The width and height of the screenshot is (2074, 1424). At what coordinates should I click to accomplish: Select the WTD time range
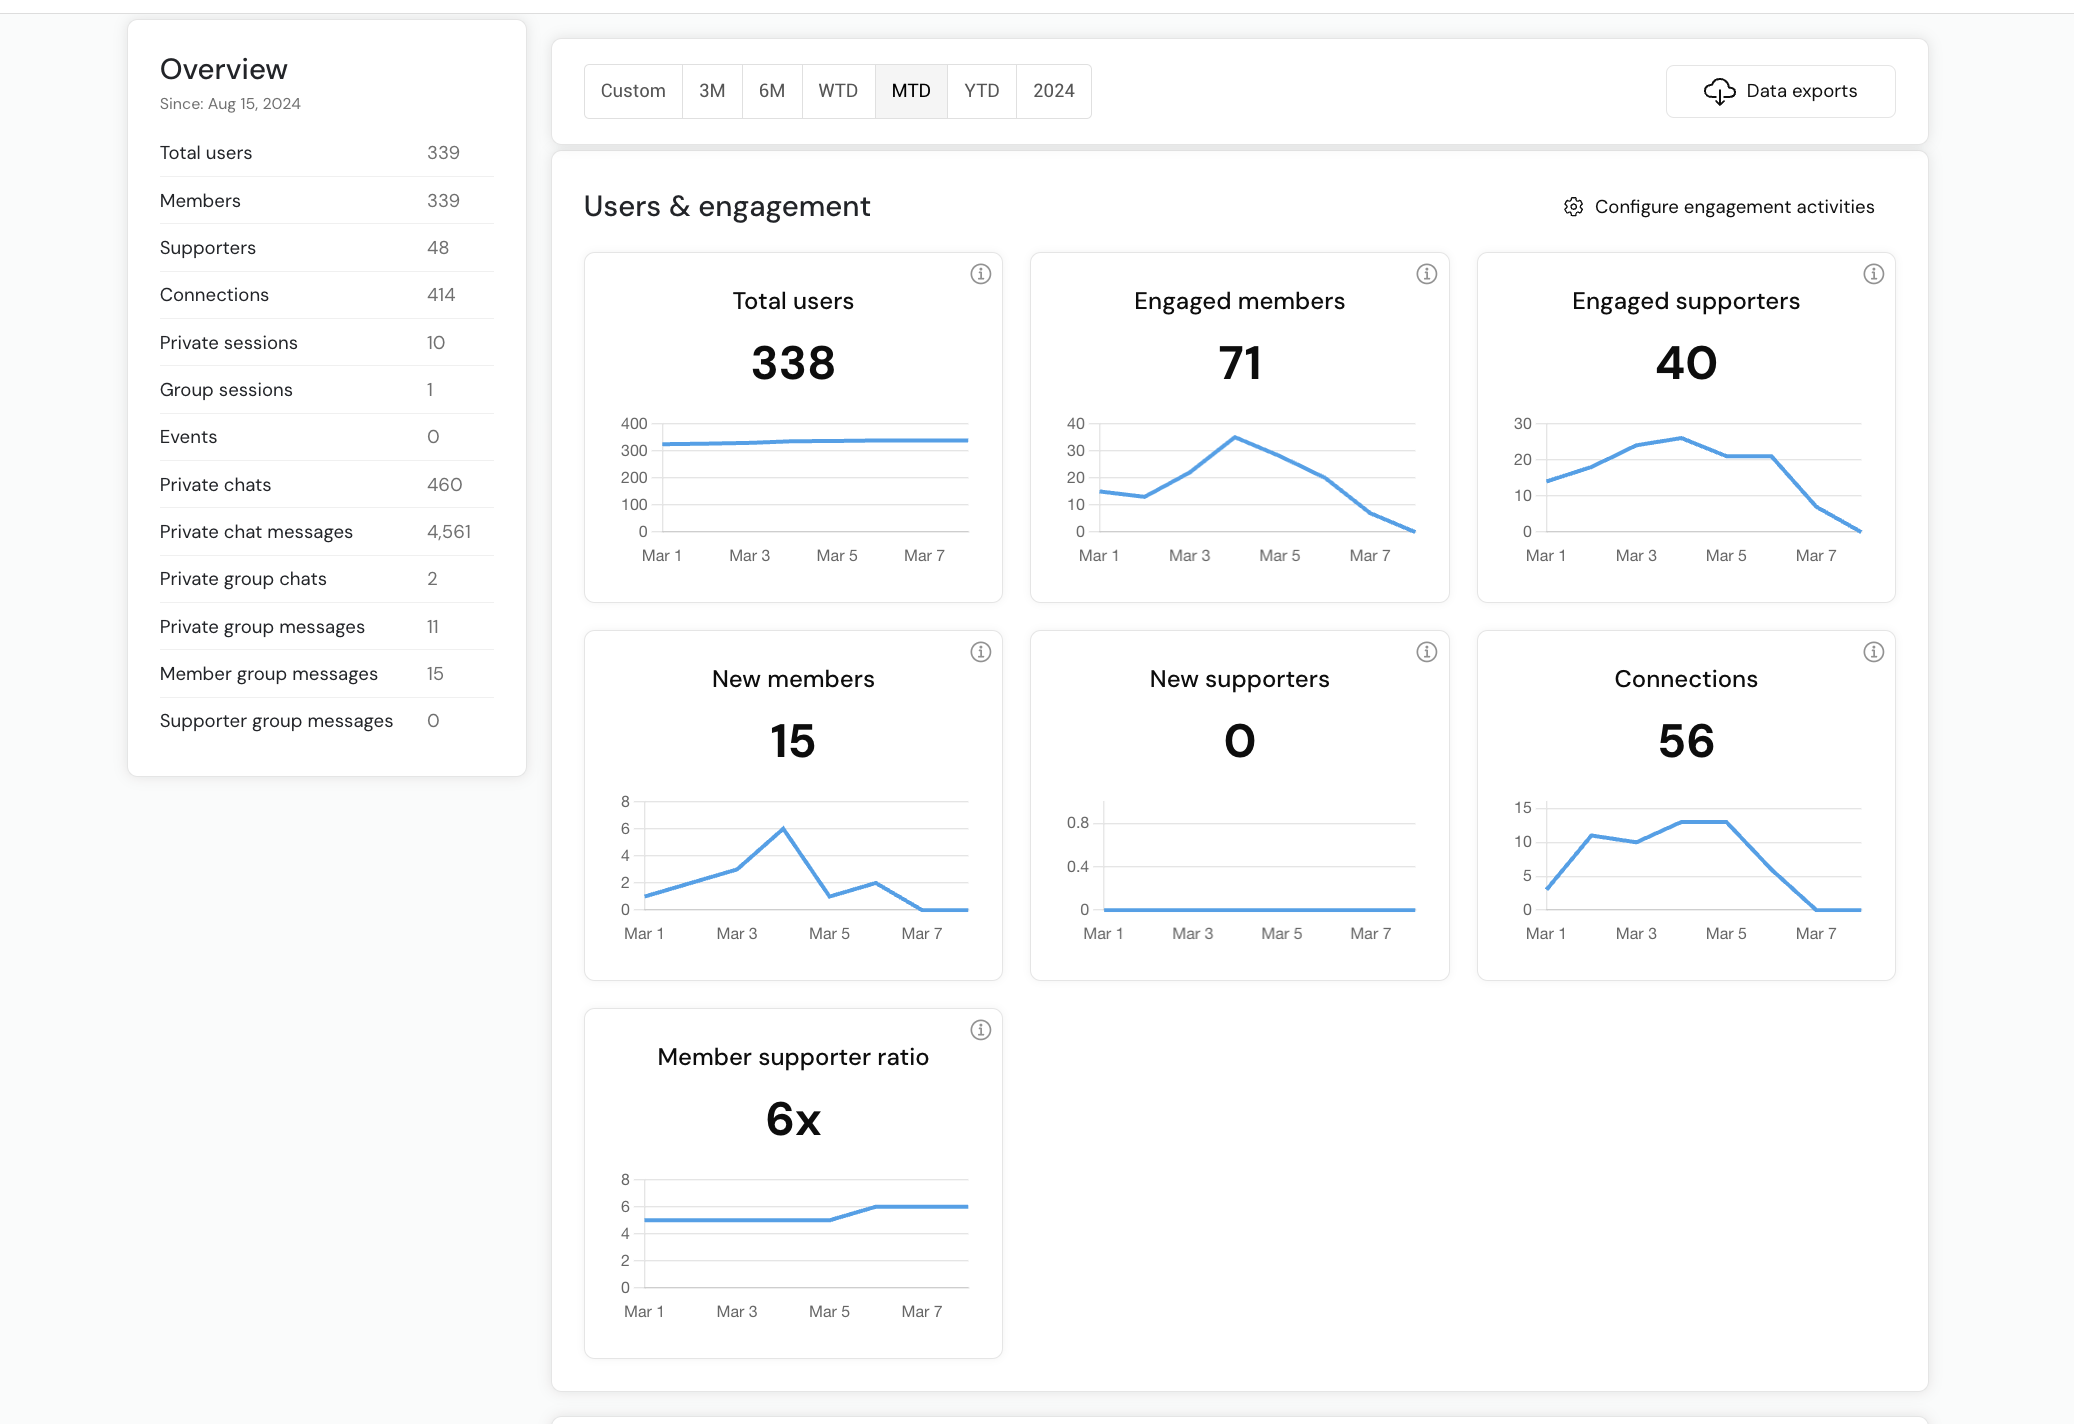click(838, 91)
